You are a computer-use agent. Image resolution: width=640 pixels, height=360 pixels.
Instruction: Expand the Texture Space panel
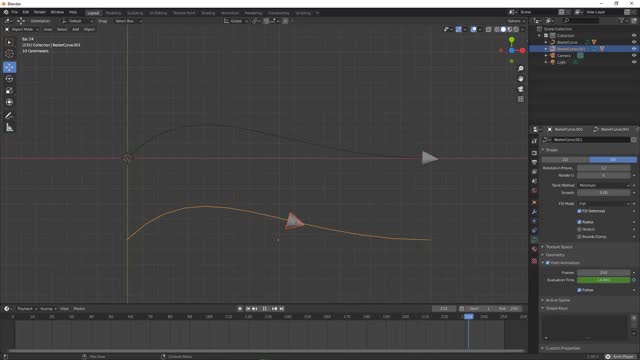coord(559,247)
